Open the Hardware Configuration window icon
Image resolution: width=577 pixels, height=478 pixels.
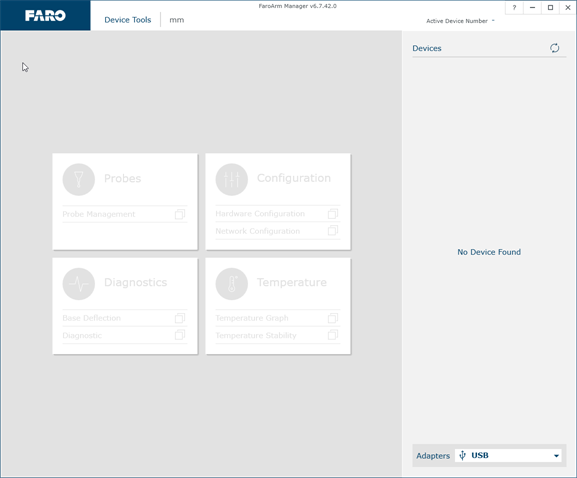[333, 214]
